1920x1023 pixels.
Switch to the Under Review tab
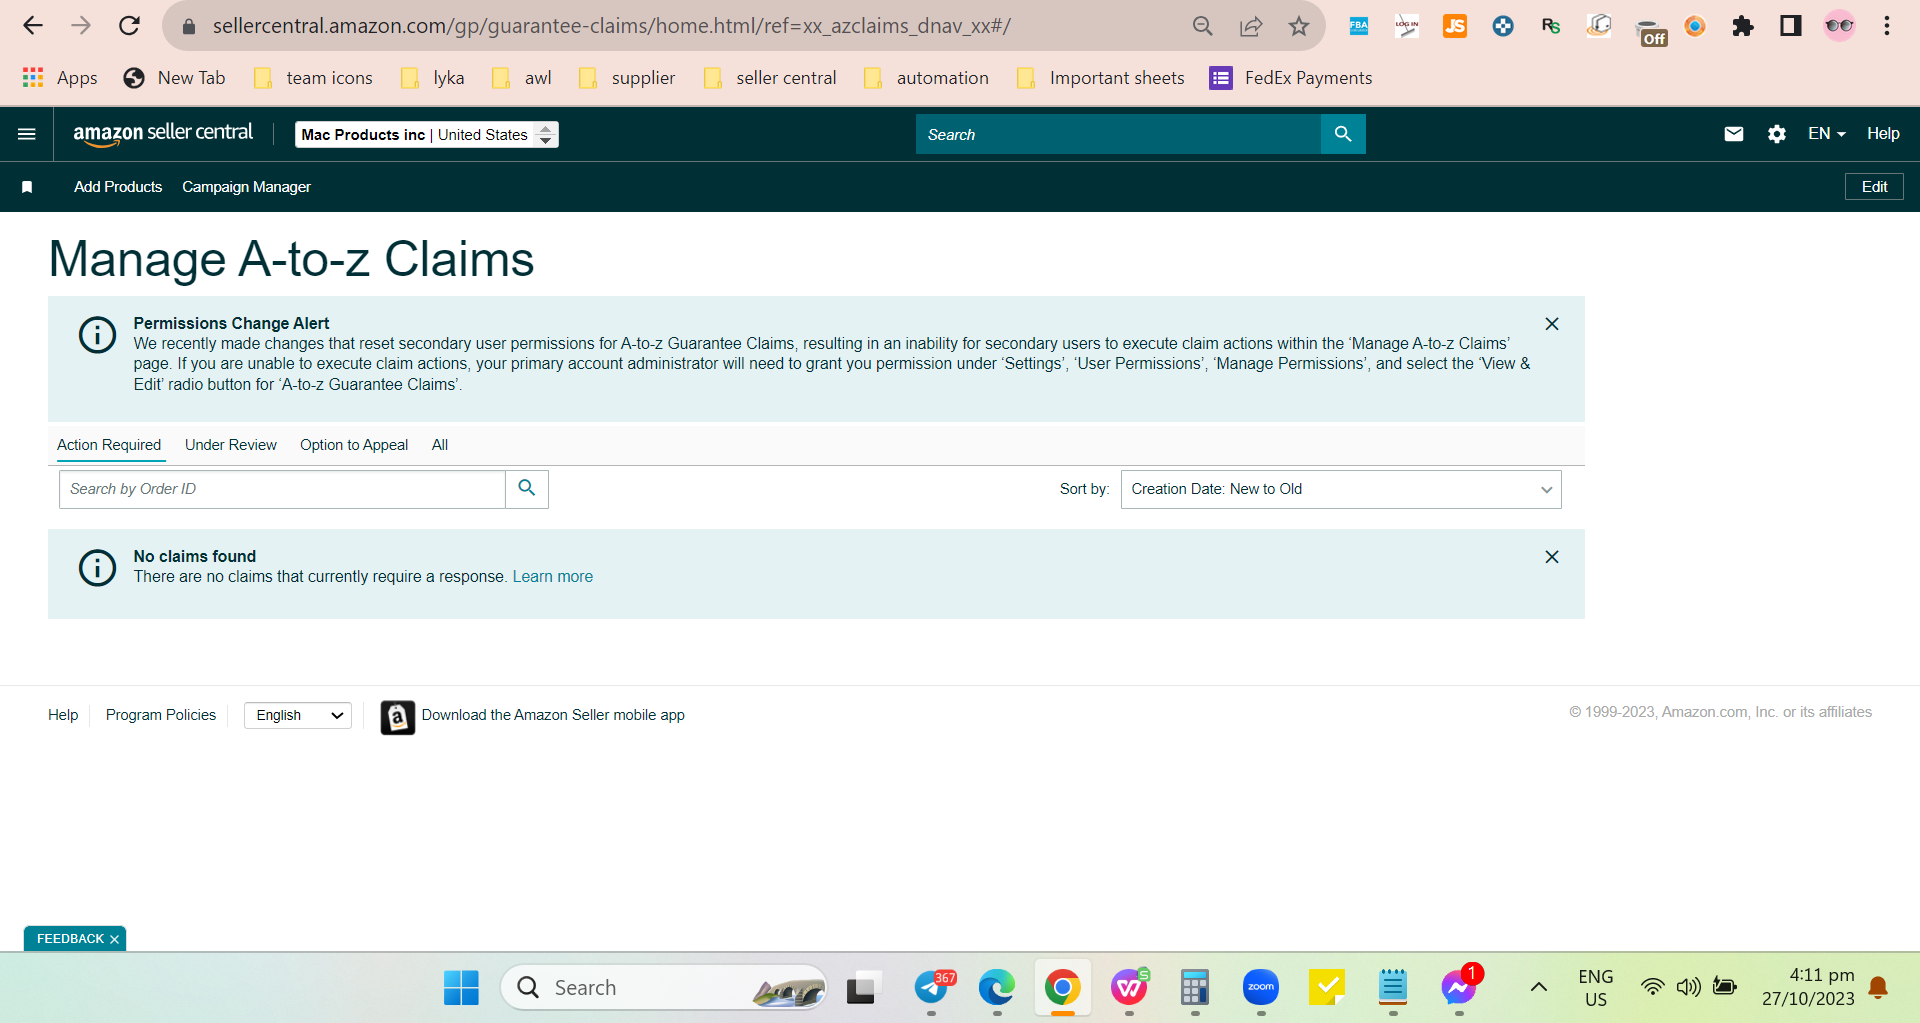[231, 445]
